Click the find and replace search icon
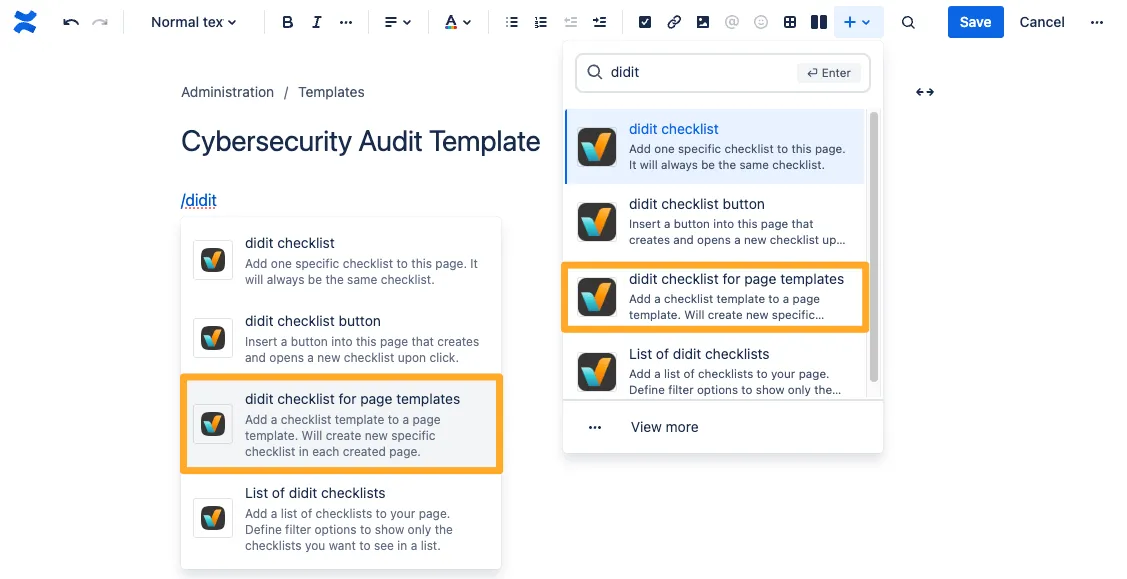The width and height of the screenshot is (1127, 579). point(908,22)
